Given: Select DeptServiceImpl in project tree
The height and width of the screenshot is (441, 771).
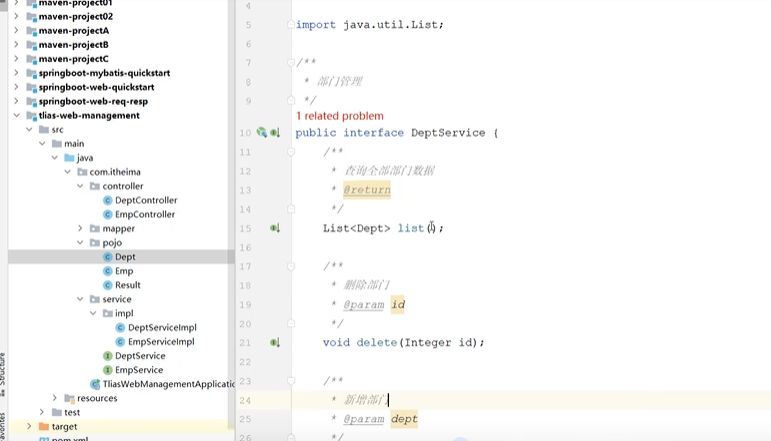Looking at the screenshot, I should point(162,328).
